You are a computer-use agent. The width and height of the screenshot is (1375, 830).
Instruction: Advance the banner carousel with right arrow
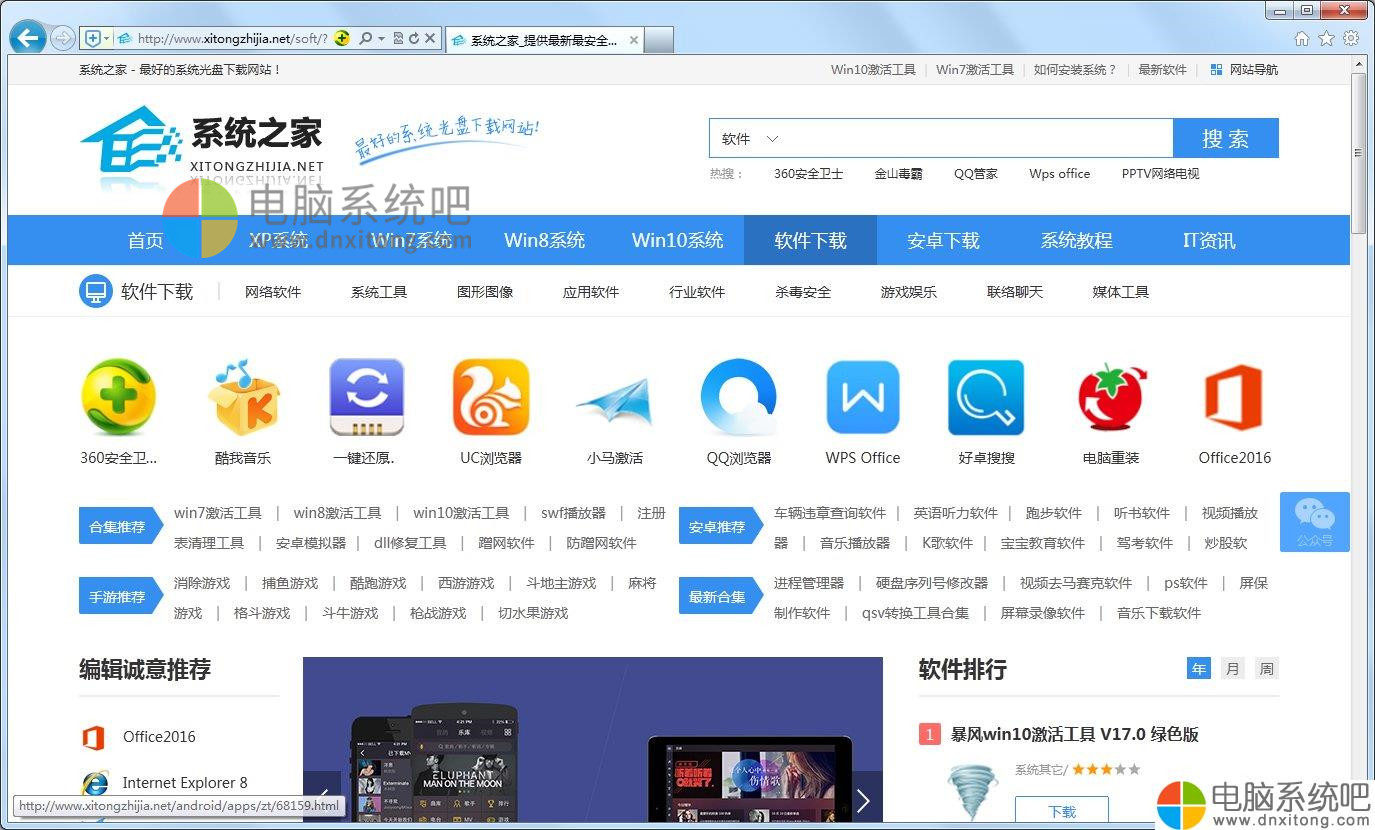click(x=863, y=801)
